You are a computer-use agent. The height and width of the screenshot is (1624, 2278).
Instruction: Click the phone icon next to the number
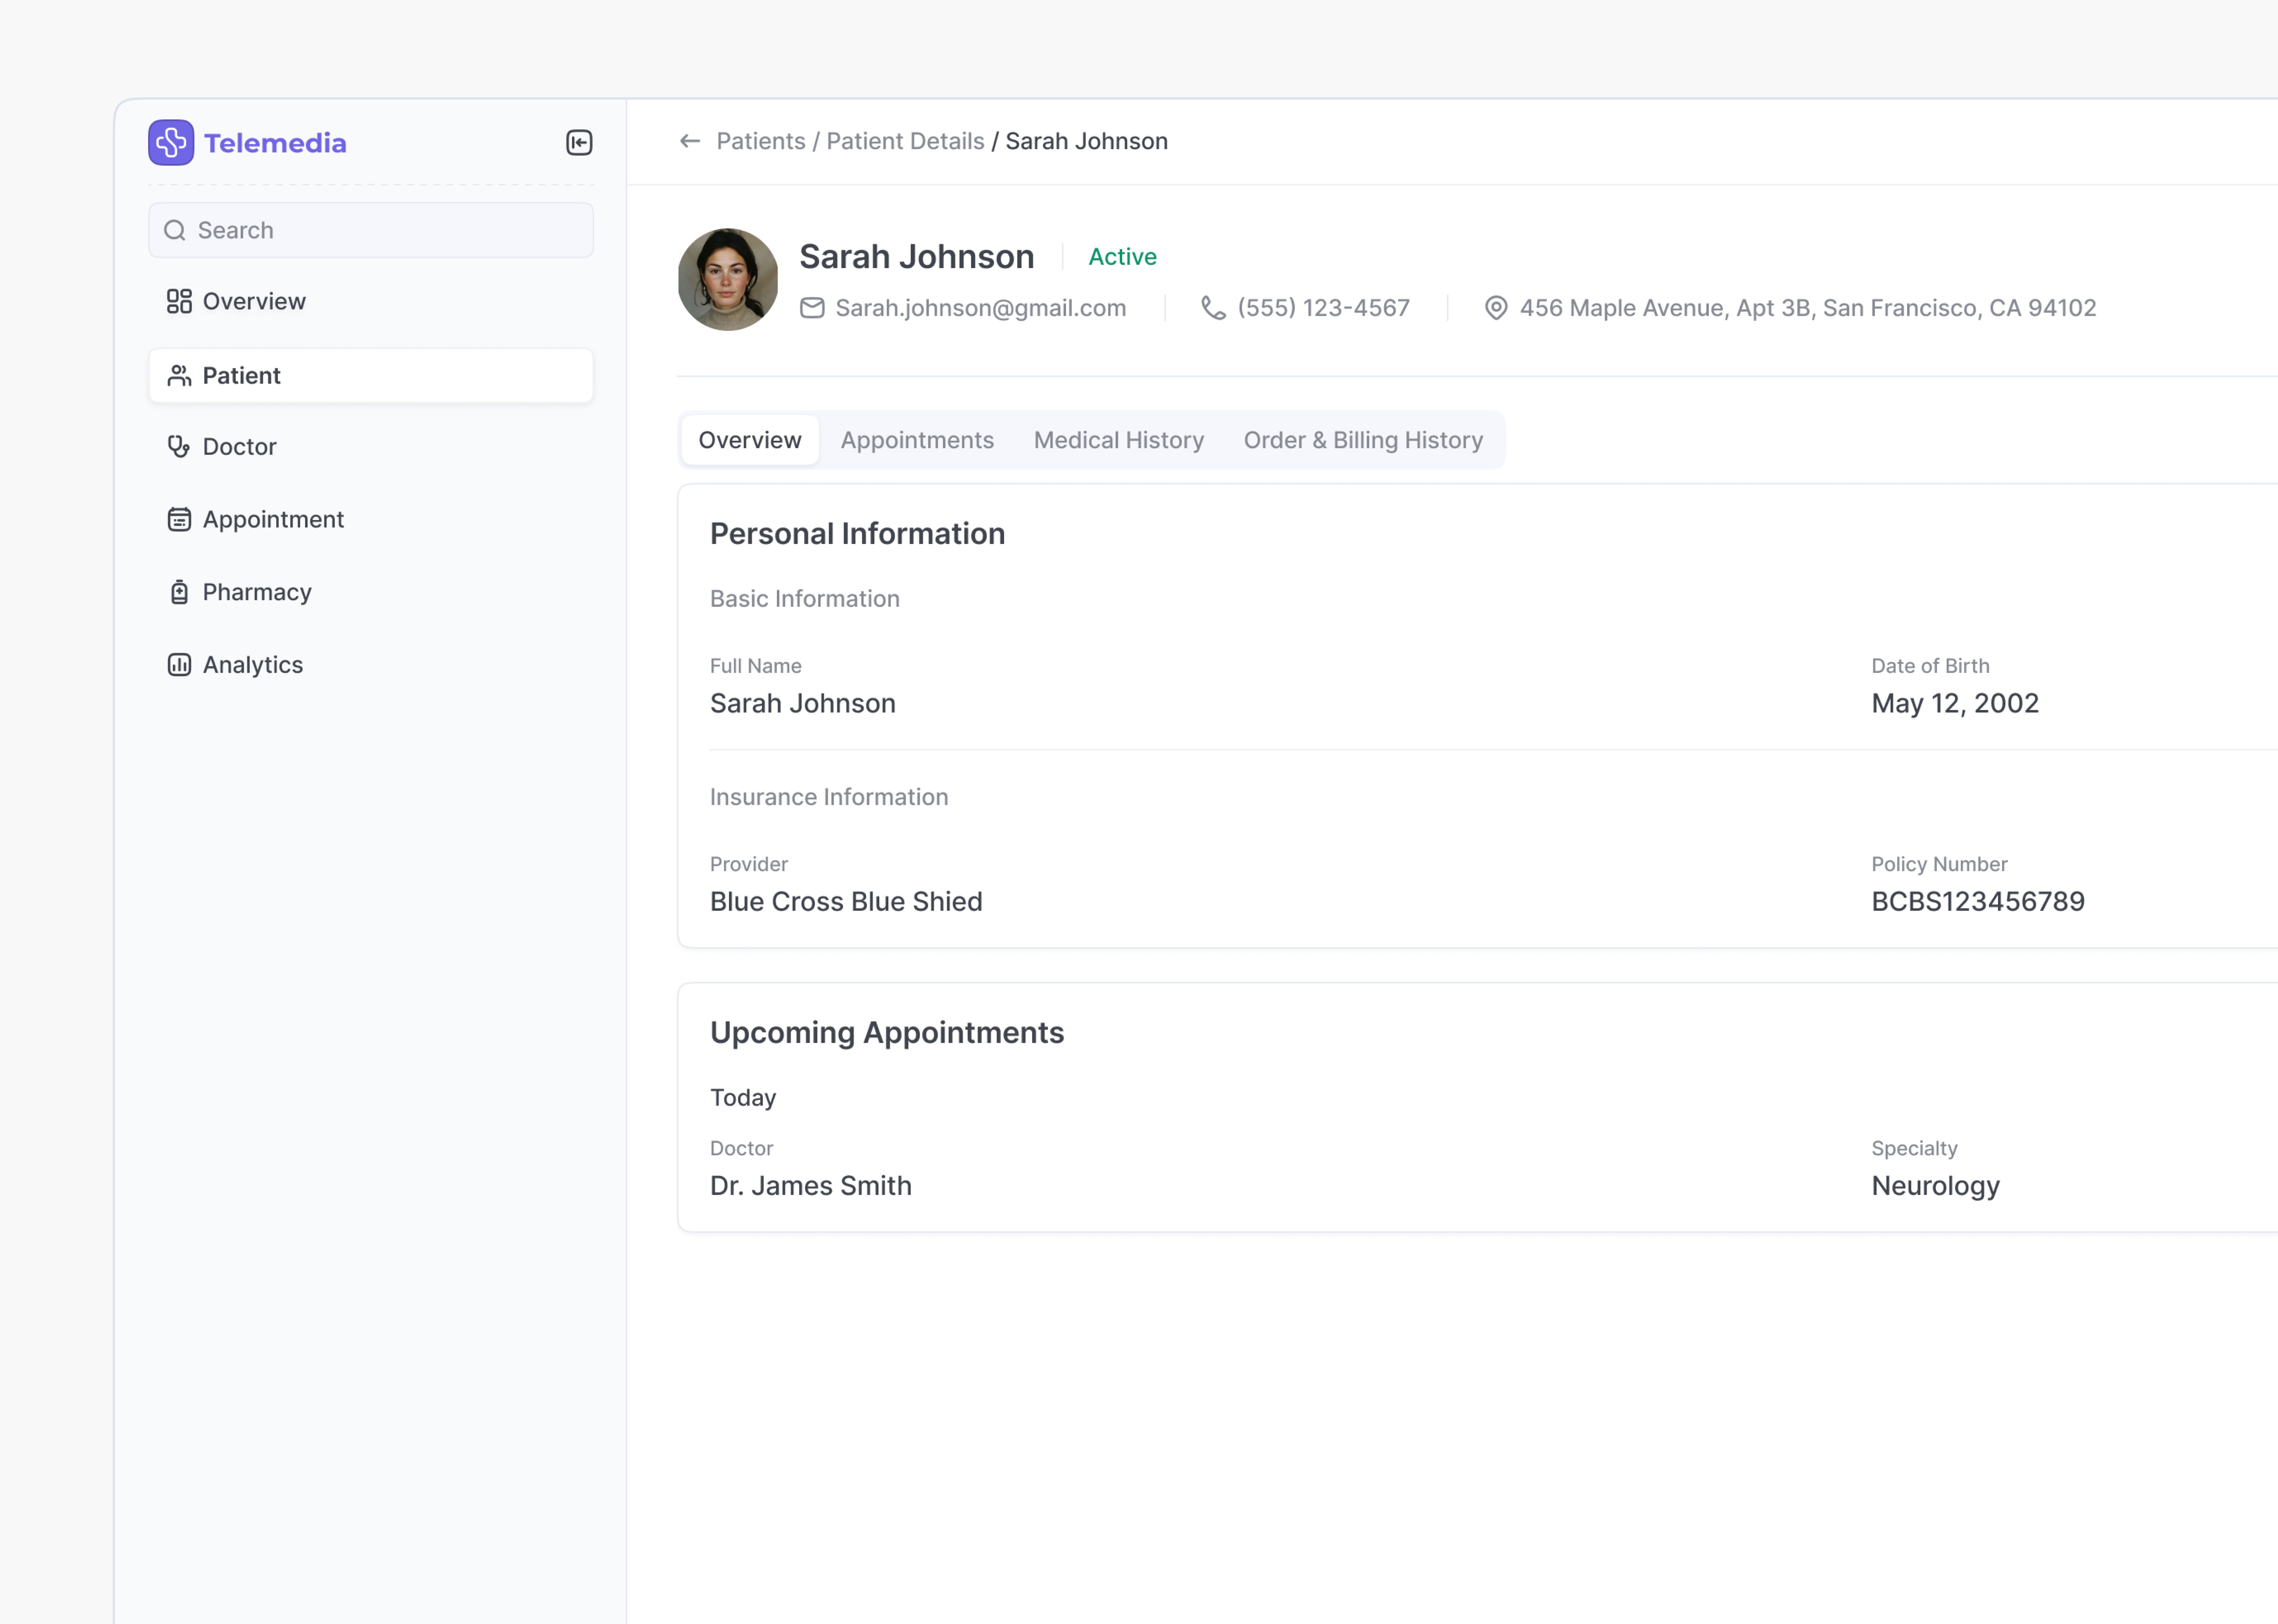[x=1213, y=308]
